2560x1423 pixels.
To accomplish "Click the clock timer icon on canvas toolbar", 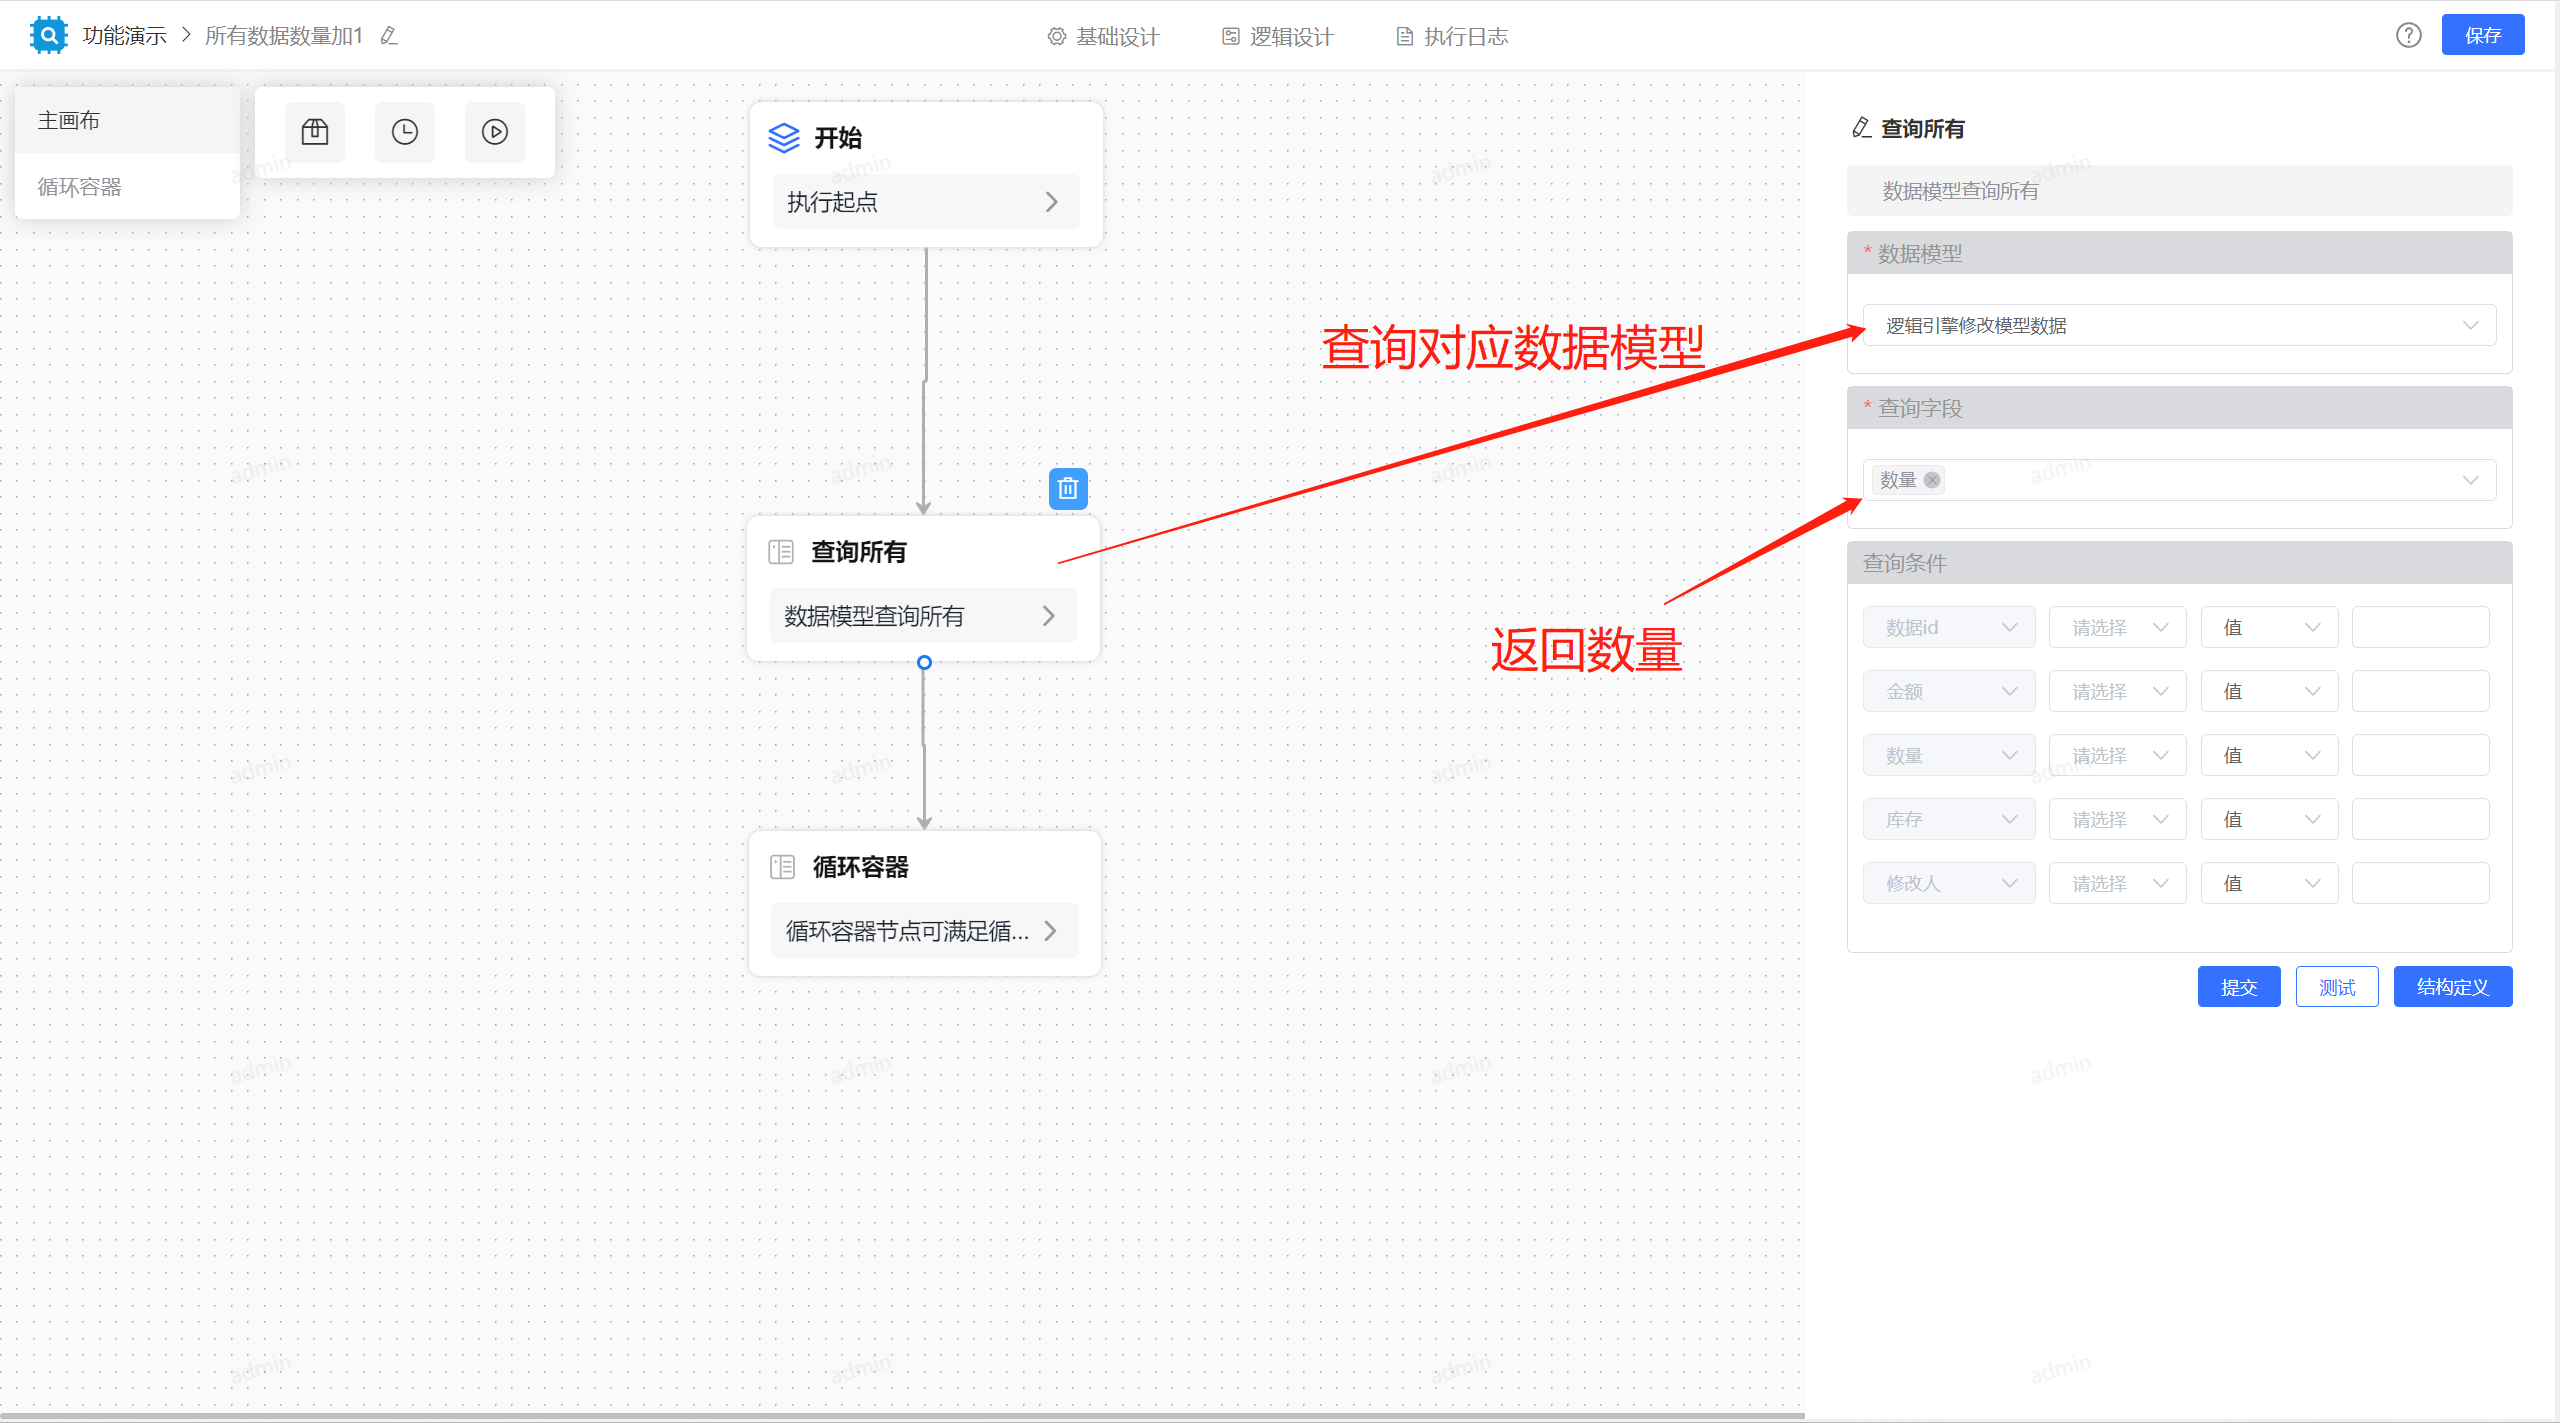I will click(x=404, y=131).
